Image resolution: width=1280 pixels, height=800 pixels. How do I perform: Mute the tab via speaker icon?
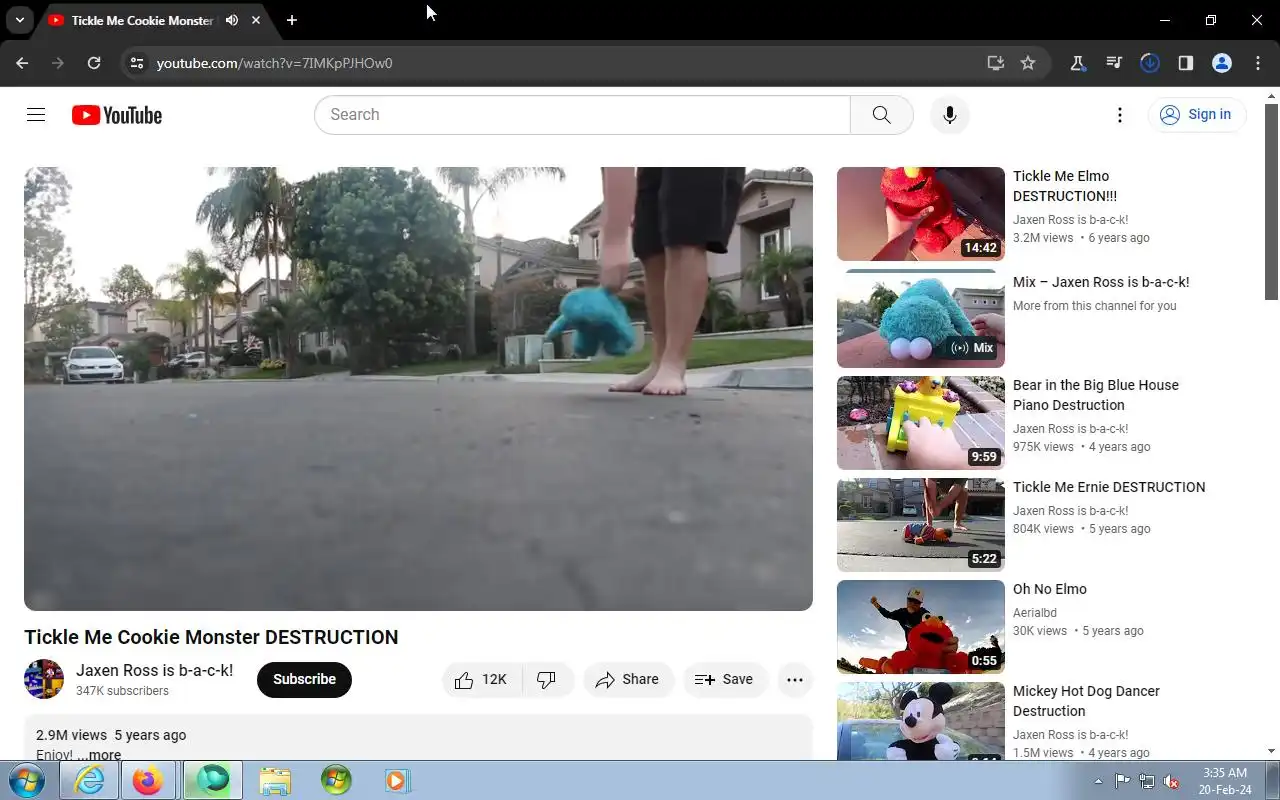[232, 20]
